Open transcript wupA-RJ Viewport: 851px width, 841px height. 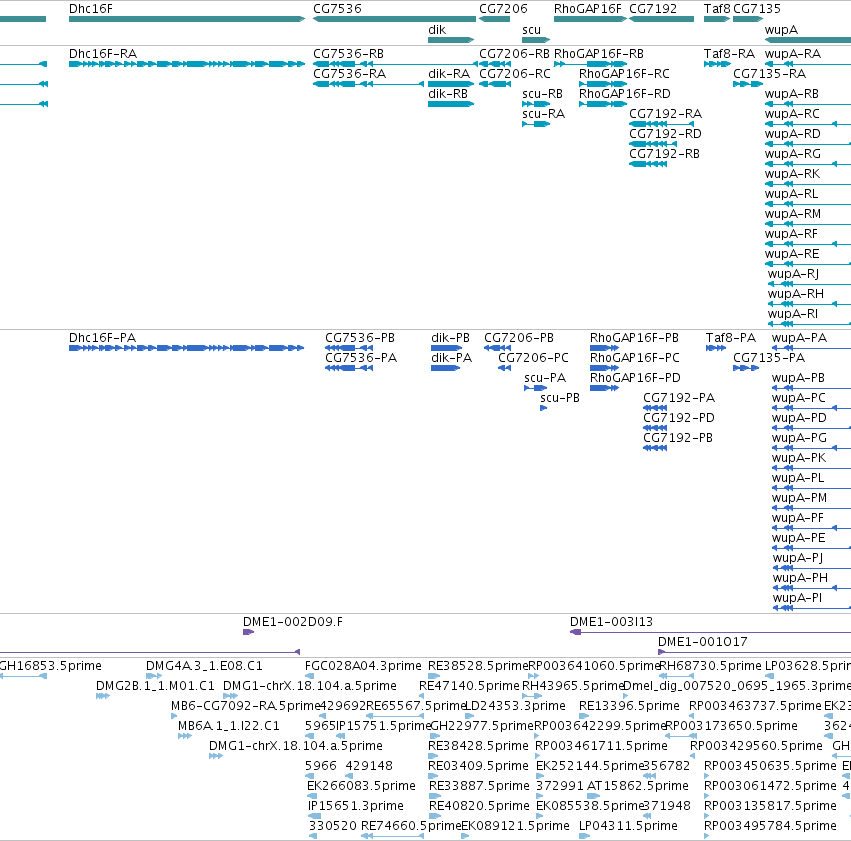[793, 274]
